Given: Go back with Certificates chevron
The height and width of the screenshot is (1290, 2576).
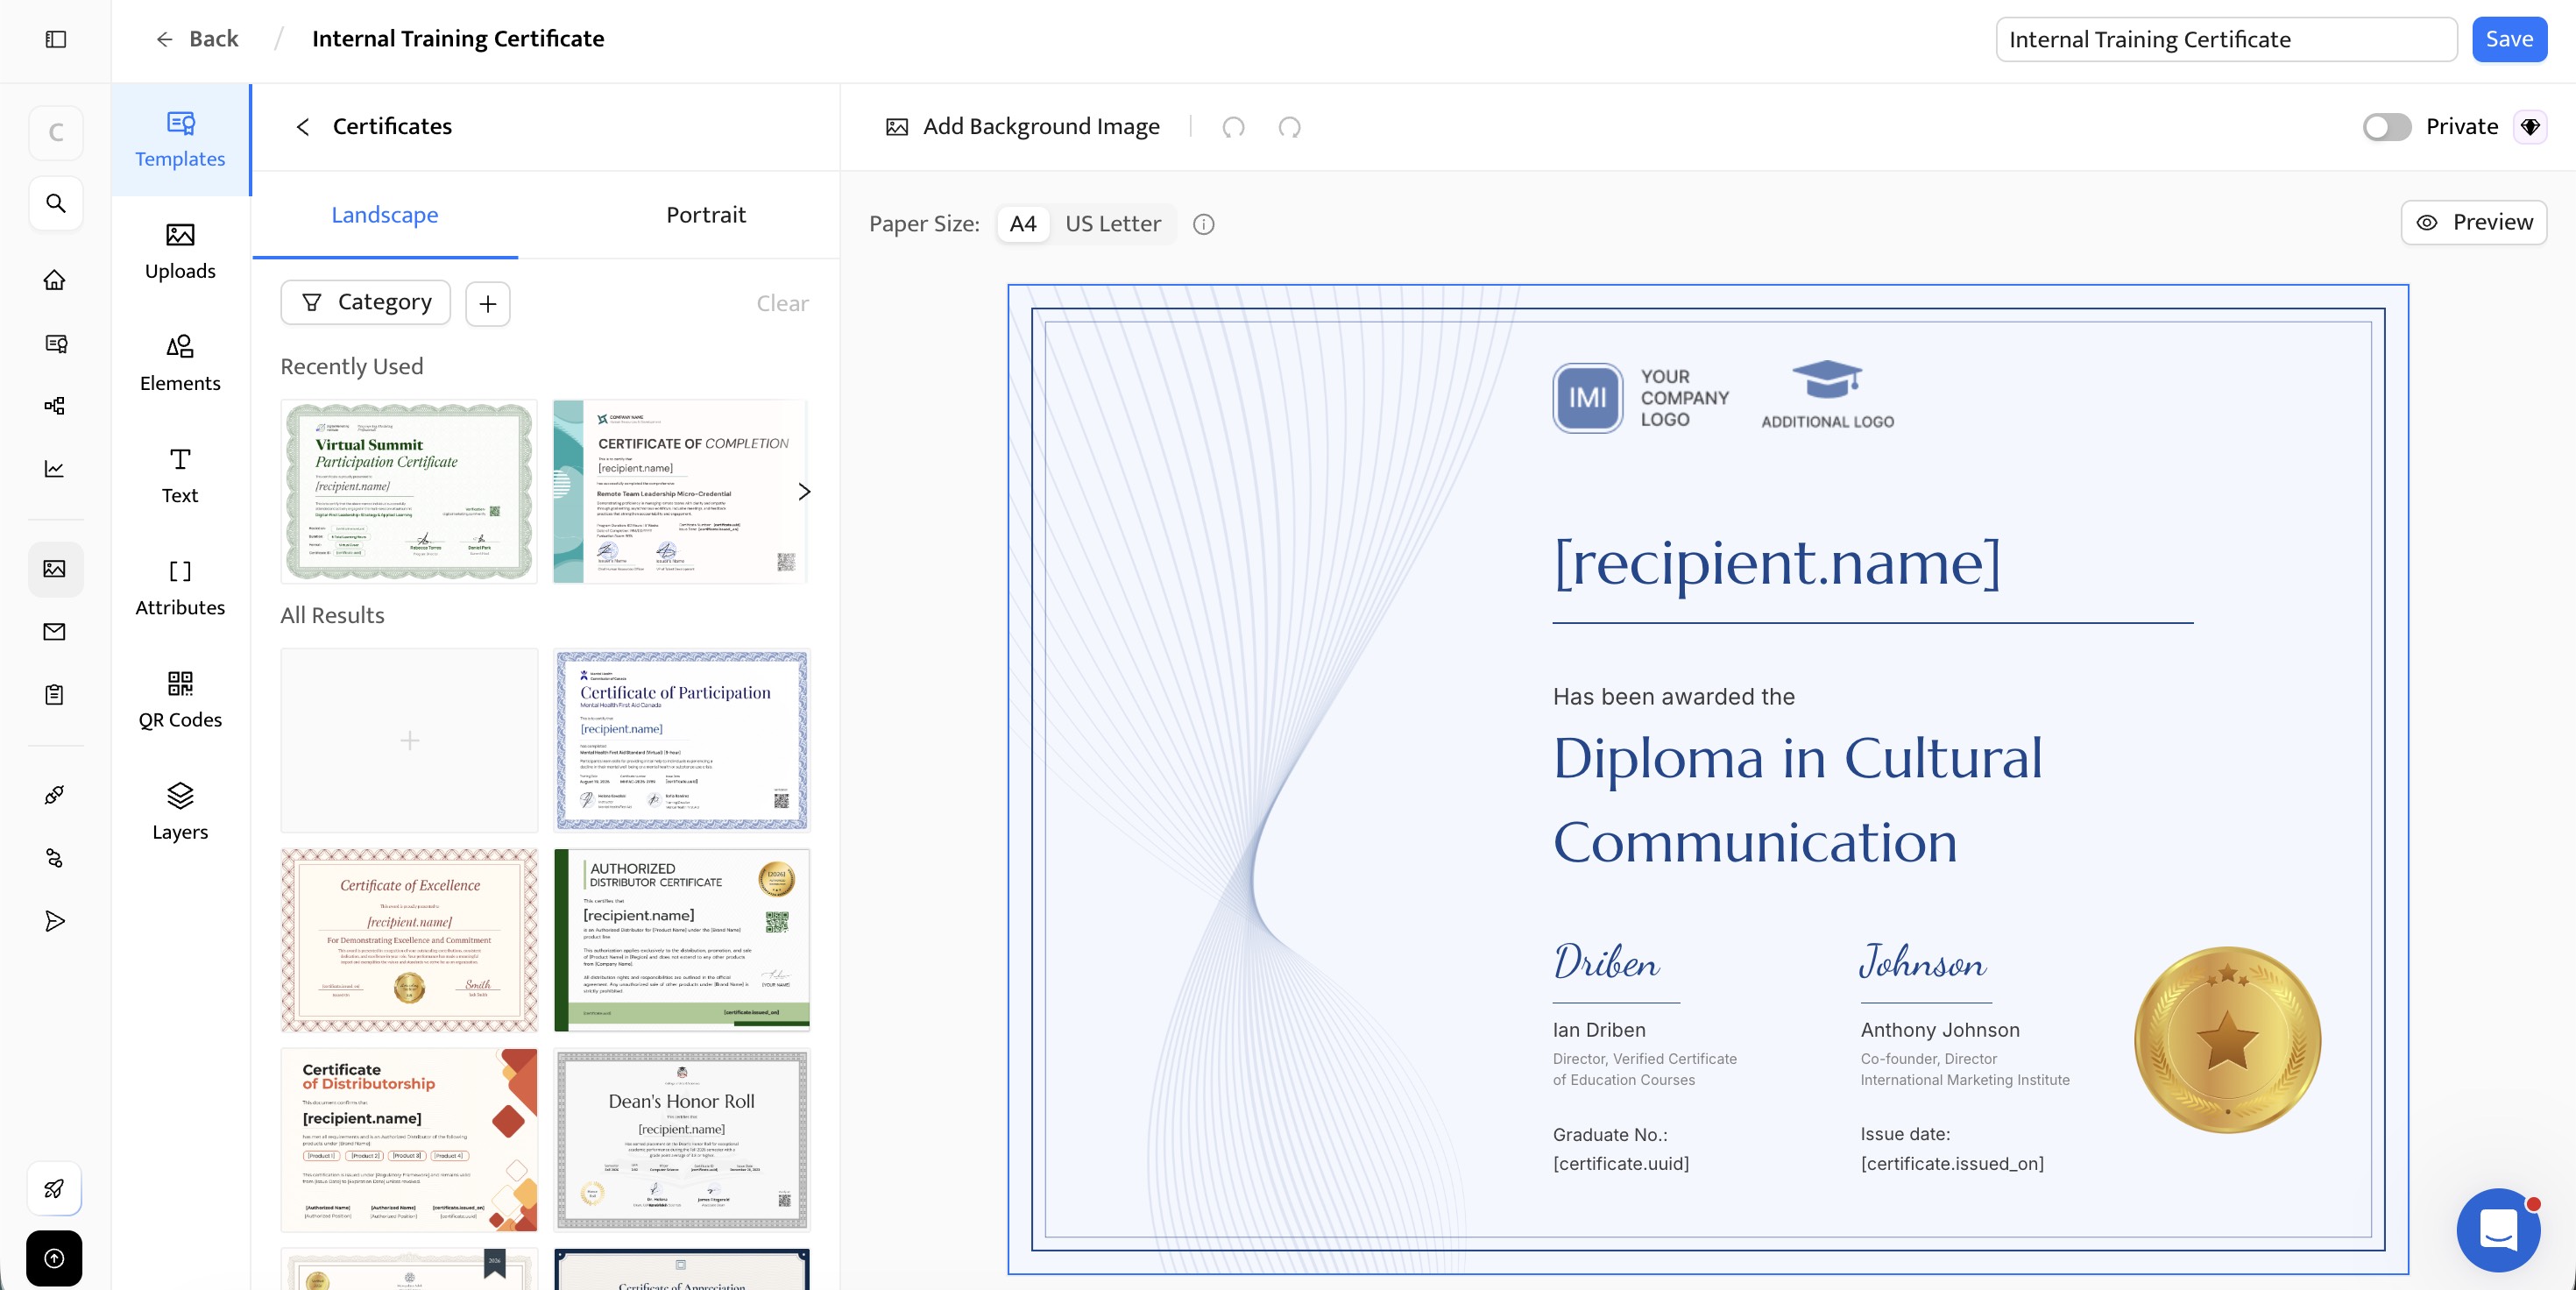Looking at the screenshot, I should pyautogui.click(x=302, y=127).
